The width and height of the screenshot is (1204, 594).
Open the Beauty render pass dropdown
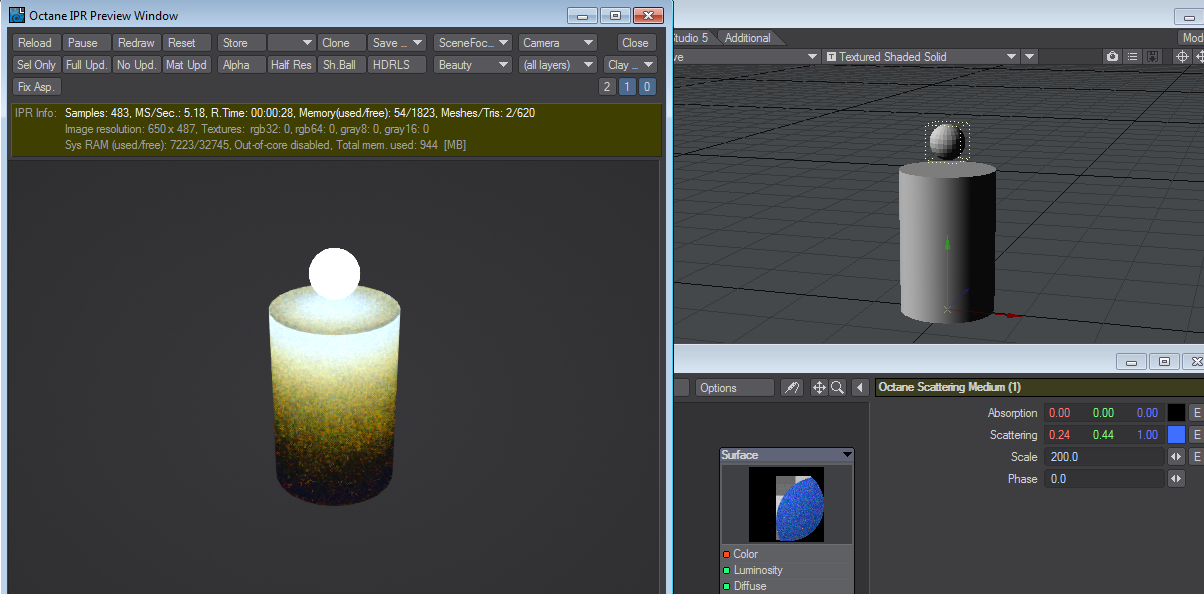point(473,65)
